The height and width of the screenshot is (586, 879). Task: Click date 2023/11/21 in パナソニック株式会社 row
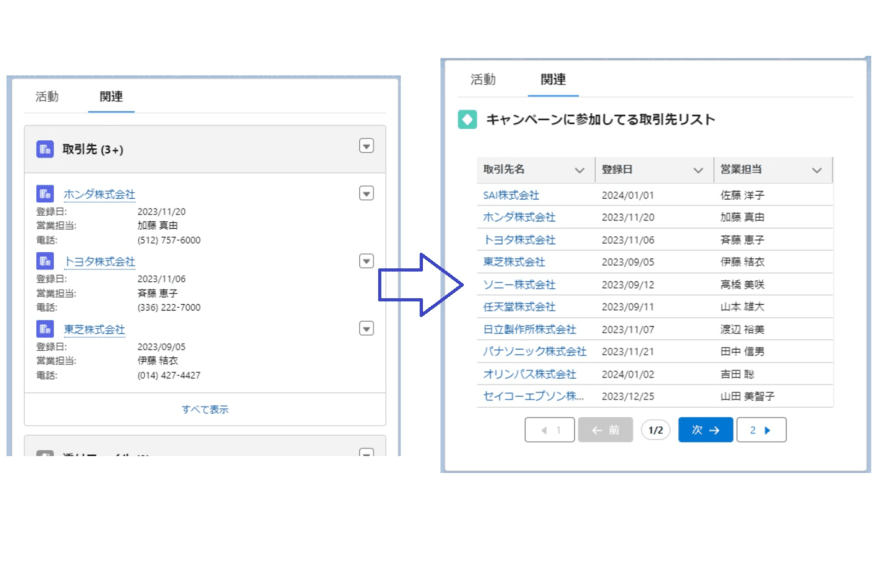(x=628, y=352)
